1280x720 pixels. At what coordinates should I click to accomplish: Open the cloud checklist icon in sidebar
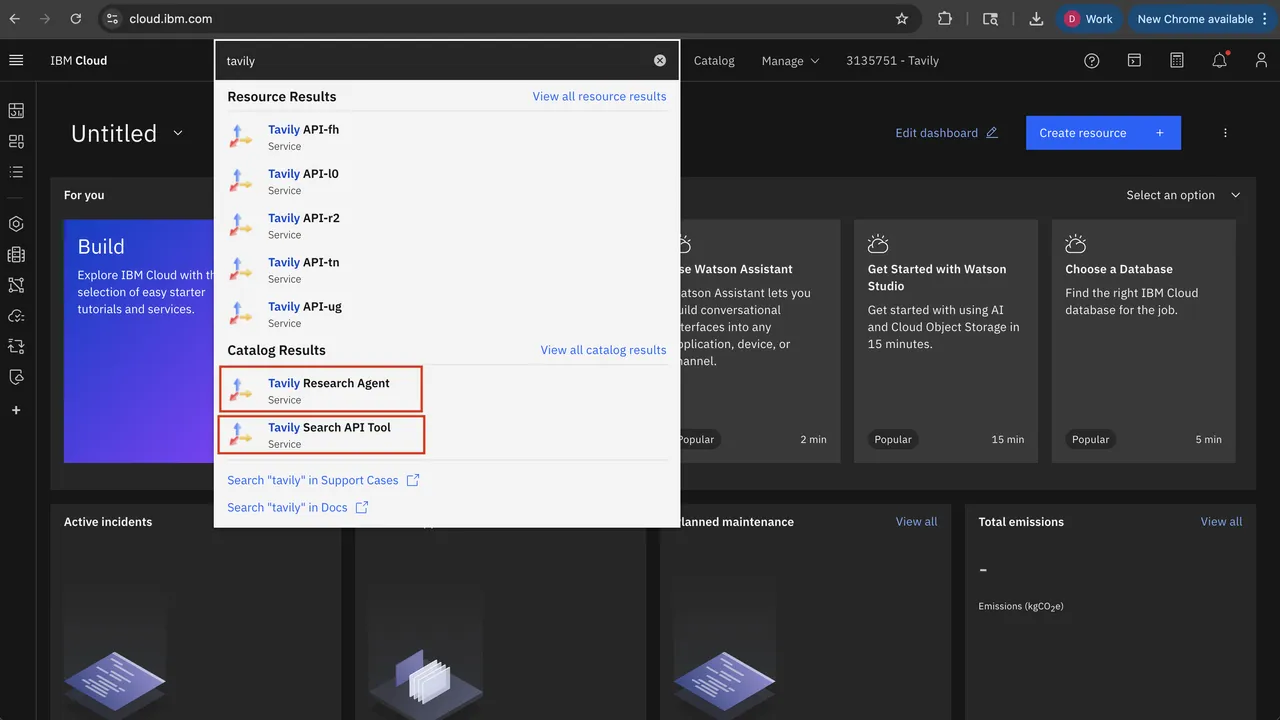pos(16,316)
